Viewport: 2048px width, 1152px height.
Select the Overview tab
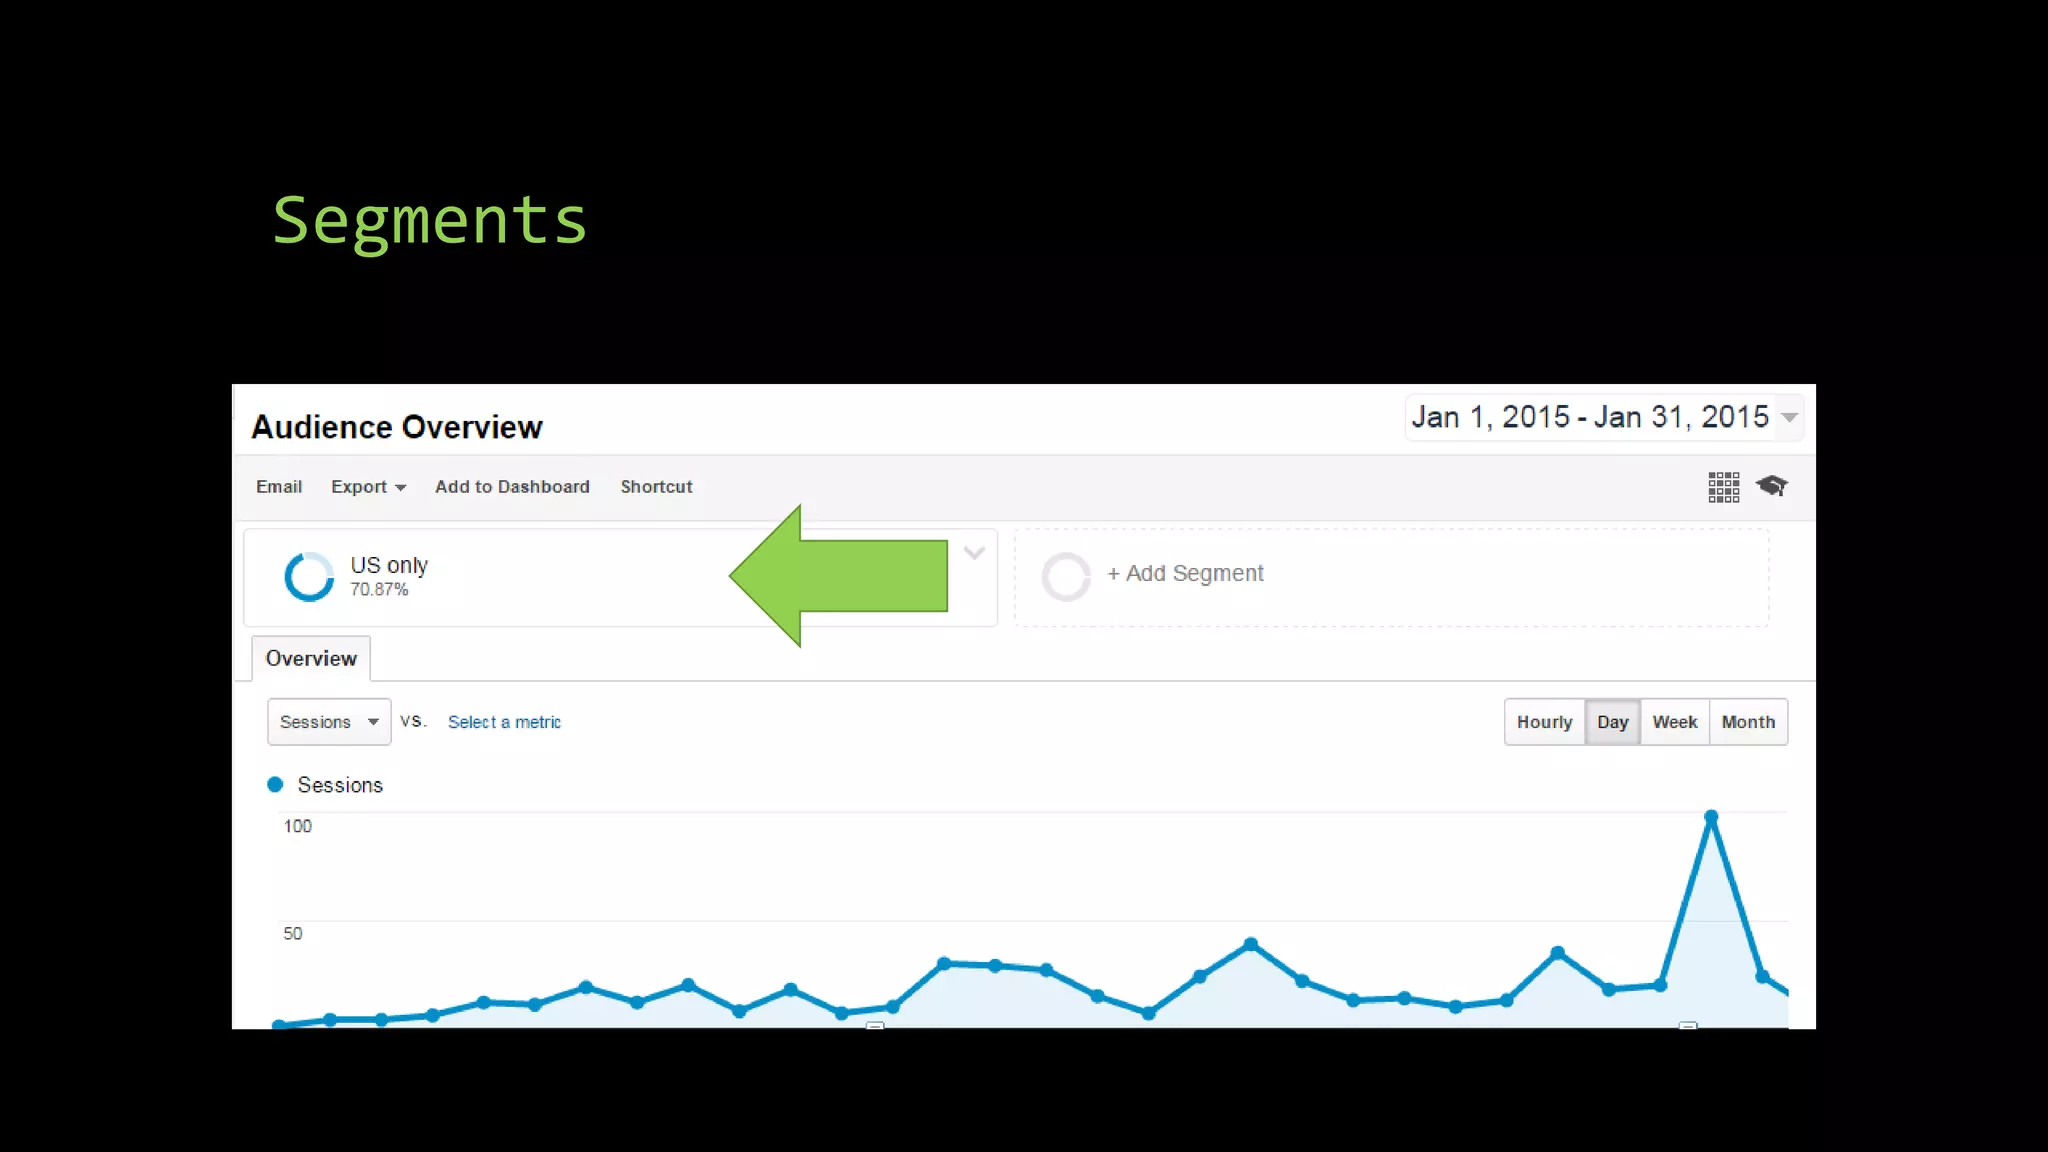pyautogui.click(x=311, y=659)
